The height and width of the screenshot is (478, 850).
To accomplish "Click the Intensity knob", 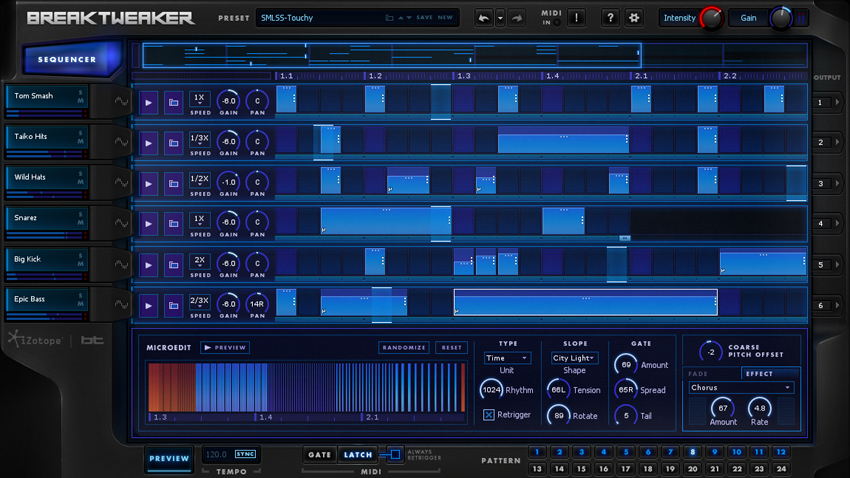I will tap(711, 18).
